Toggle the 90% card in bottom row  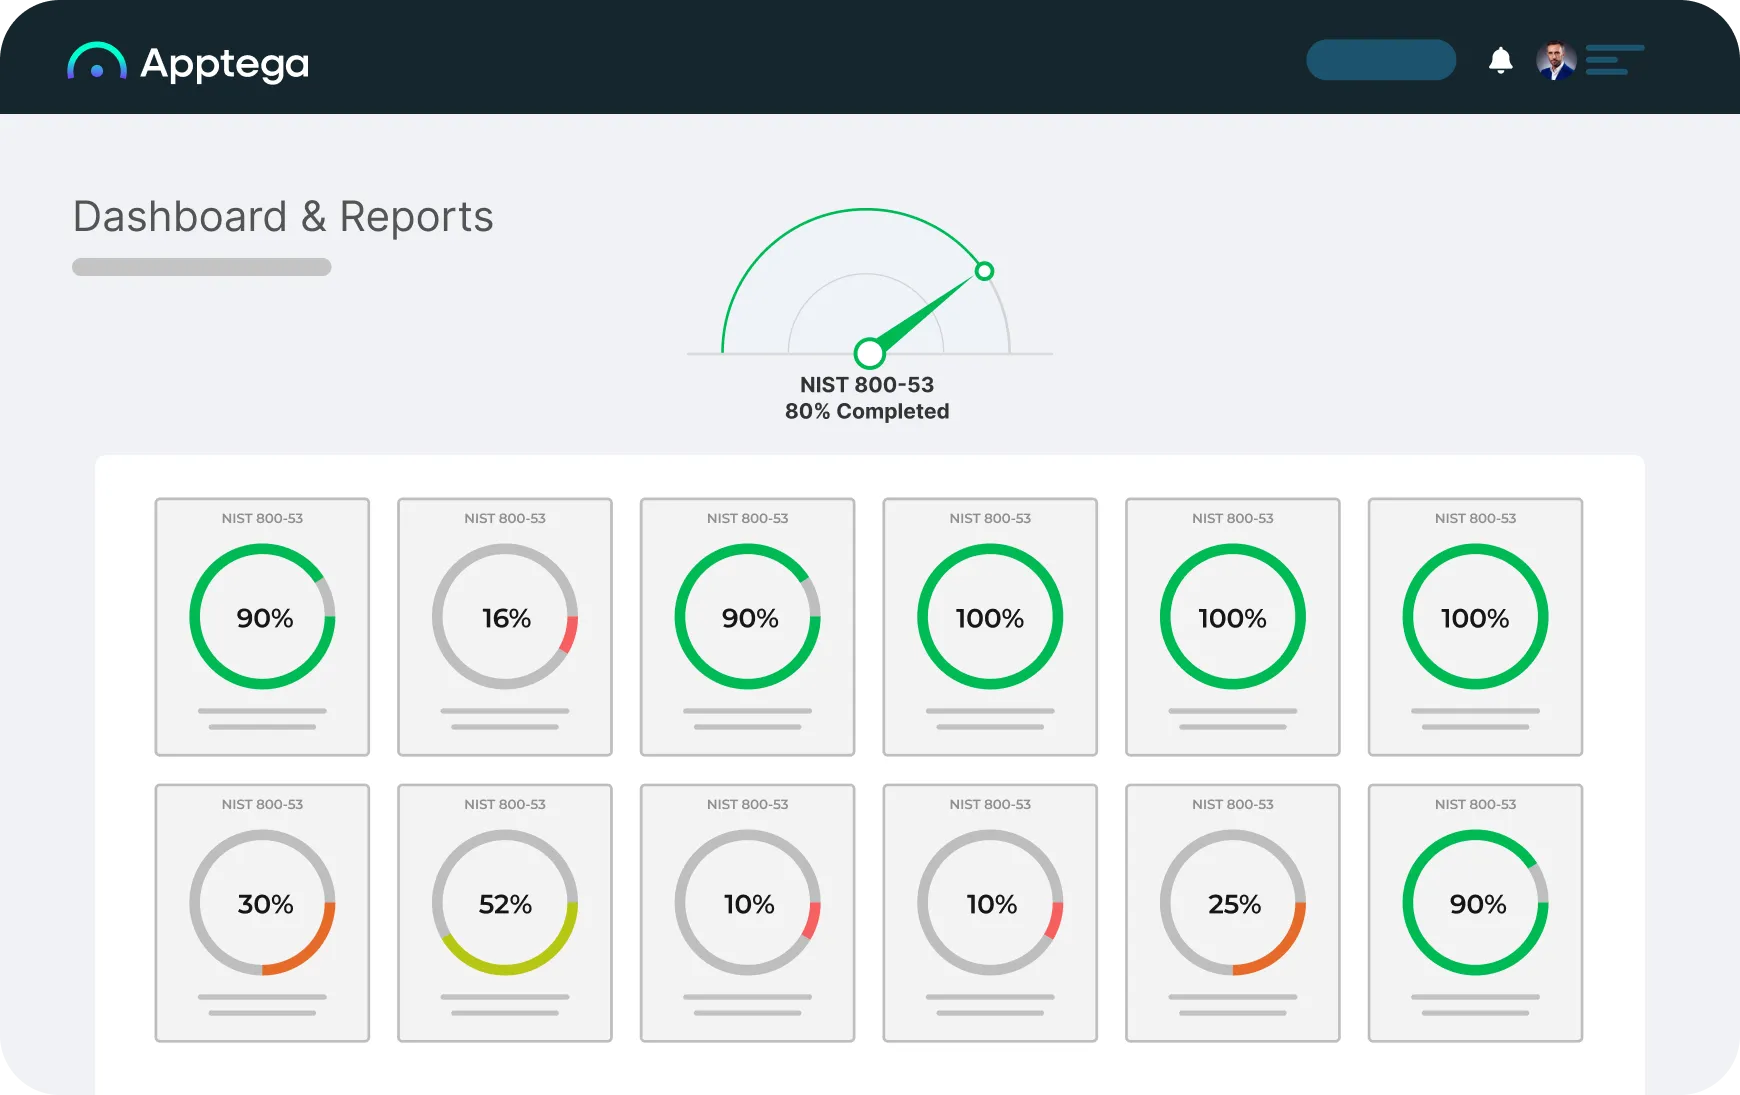click(1474, 903)
